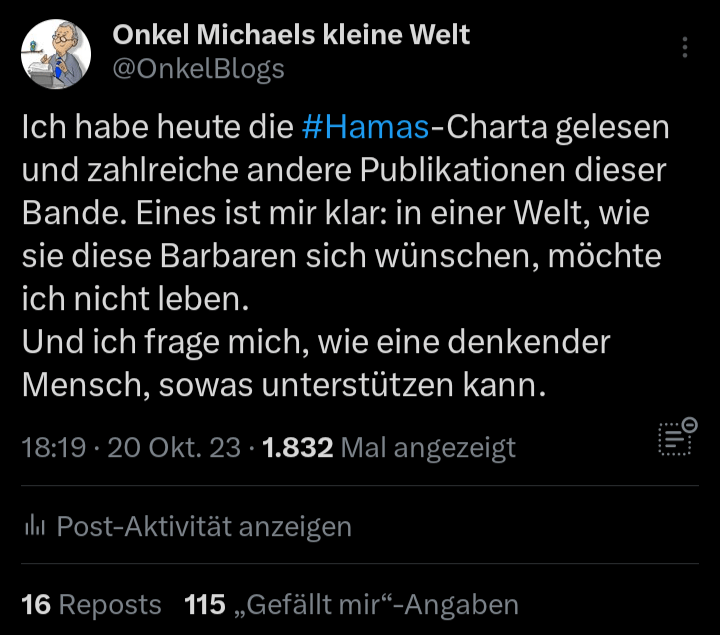Click the note icon beside the view count
This screenshot has height=635, width=720.
coord(677,438)
